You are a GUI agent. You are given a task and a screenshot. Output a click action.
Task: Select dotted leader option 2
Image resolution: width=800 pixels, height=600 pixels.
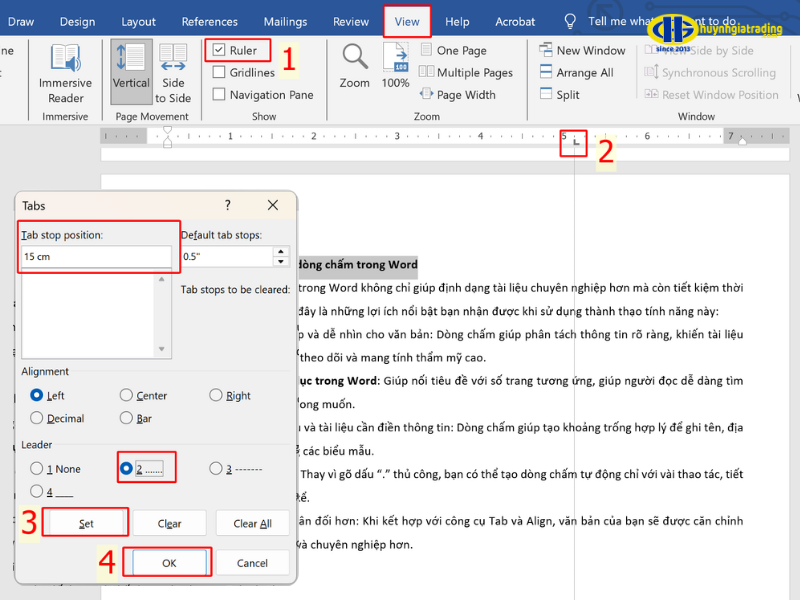click(126, 468)
